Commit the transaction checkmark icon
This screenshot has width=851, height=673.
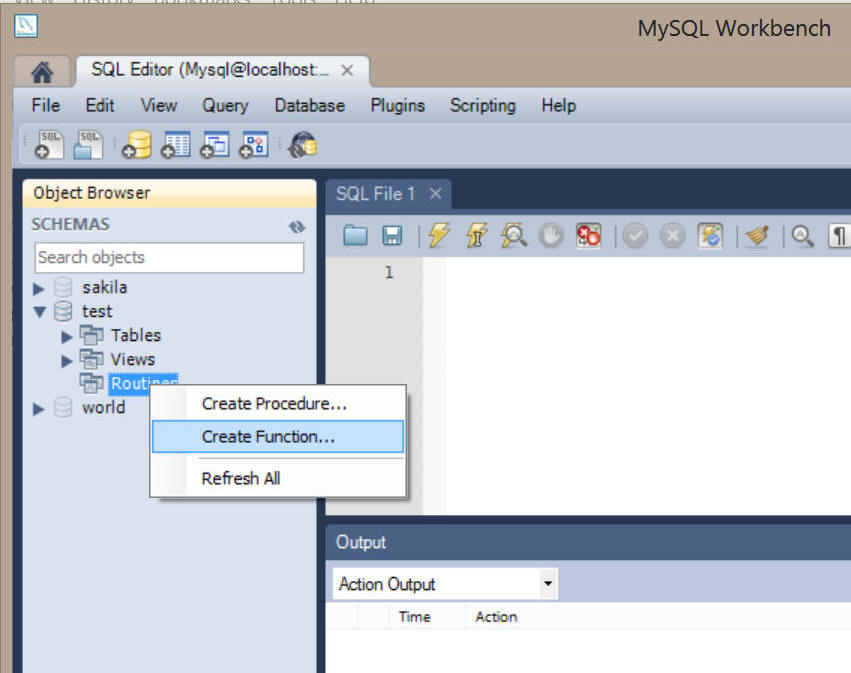[635, 236]
